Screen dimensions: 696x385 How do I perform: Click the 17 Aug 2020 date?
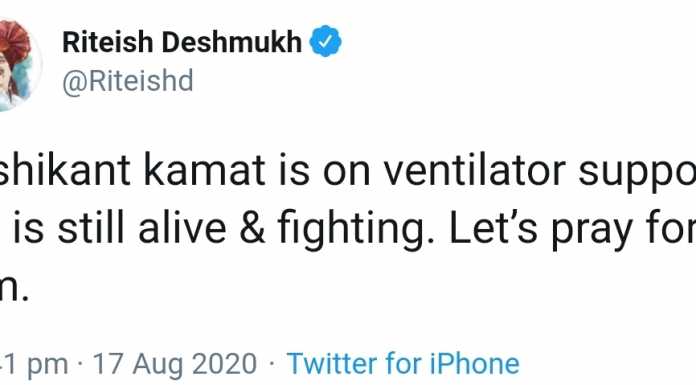(x=174, y=364)
